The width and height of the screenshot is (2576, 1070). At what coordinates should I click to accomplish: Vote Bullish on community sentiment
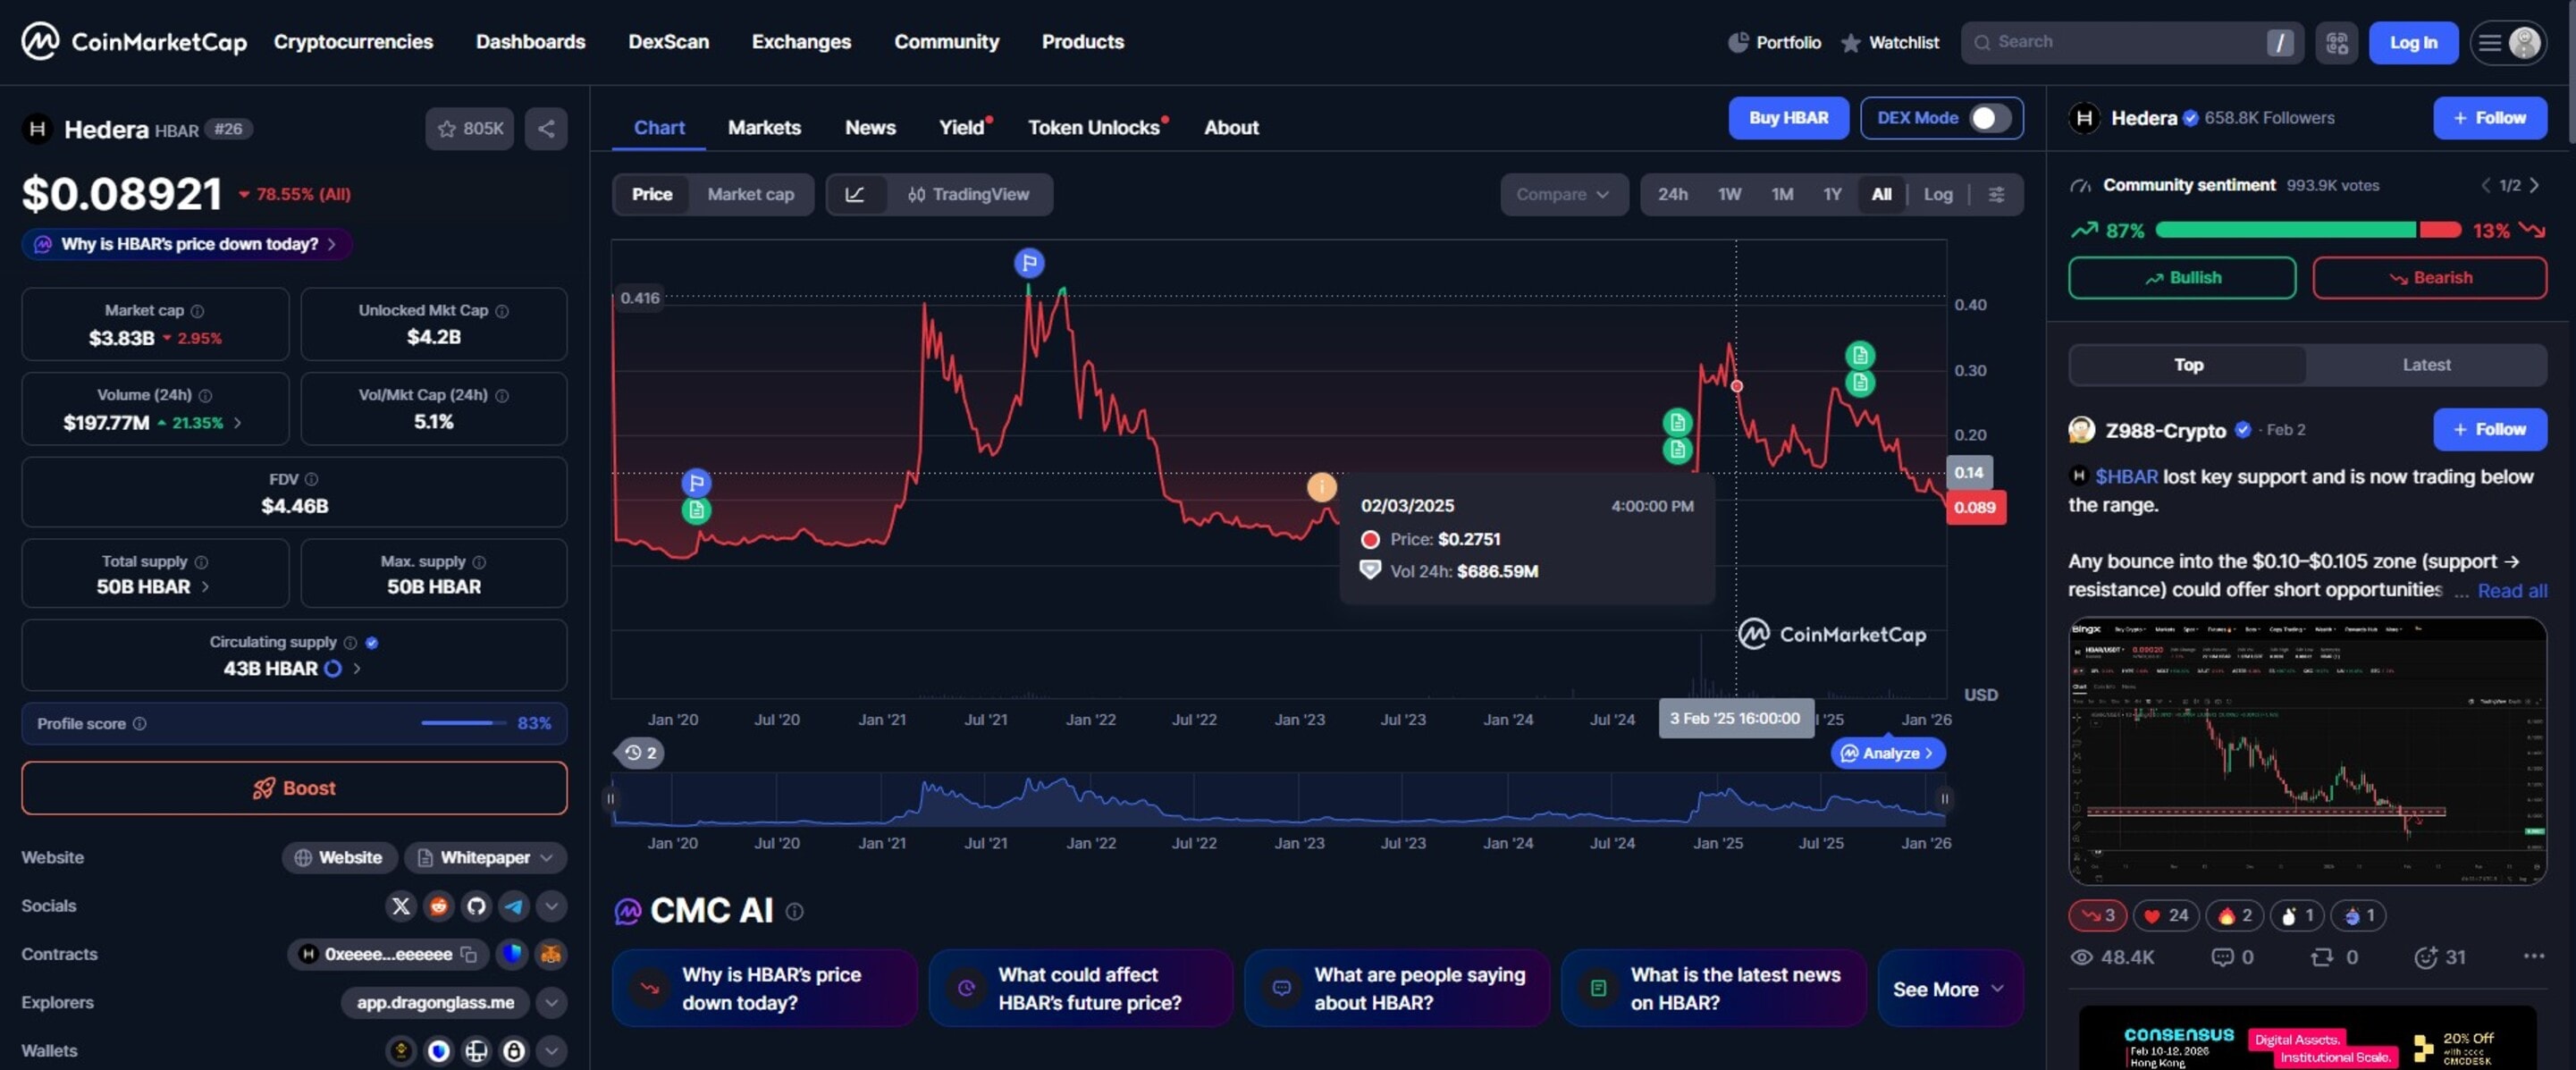coord(2182,277)
